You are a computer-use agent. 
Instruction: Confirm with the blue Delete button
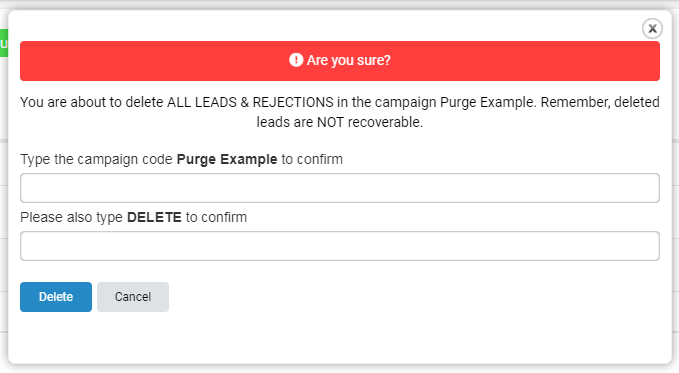tap(56, 297)
